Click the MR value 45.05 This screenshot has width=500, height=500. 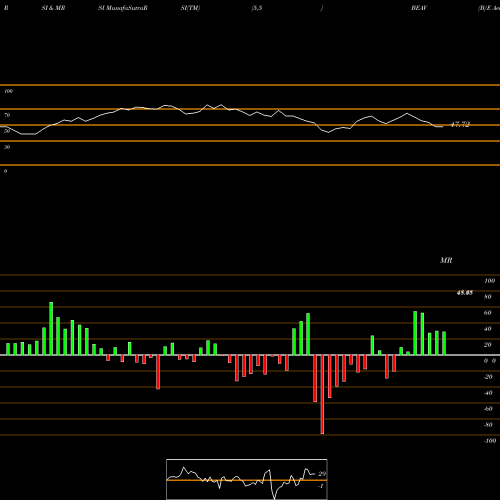pos(465,293)
